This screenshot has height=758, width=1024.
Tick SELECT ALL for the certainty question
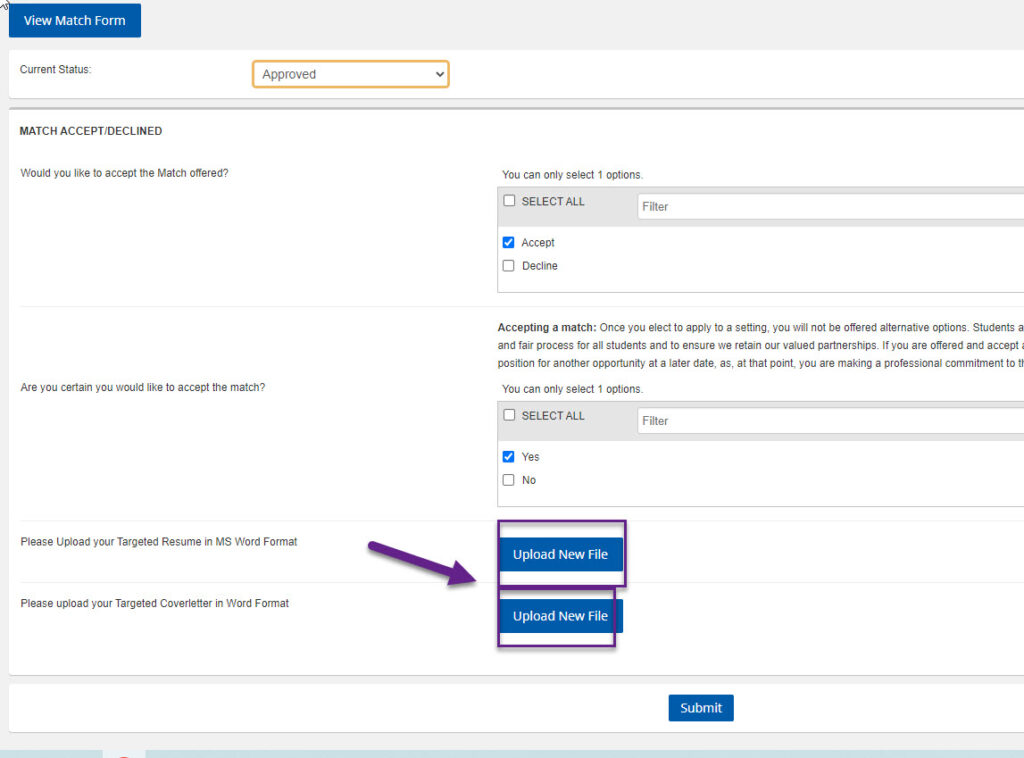509,415
